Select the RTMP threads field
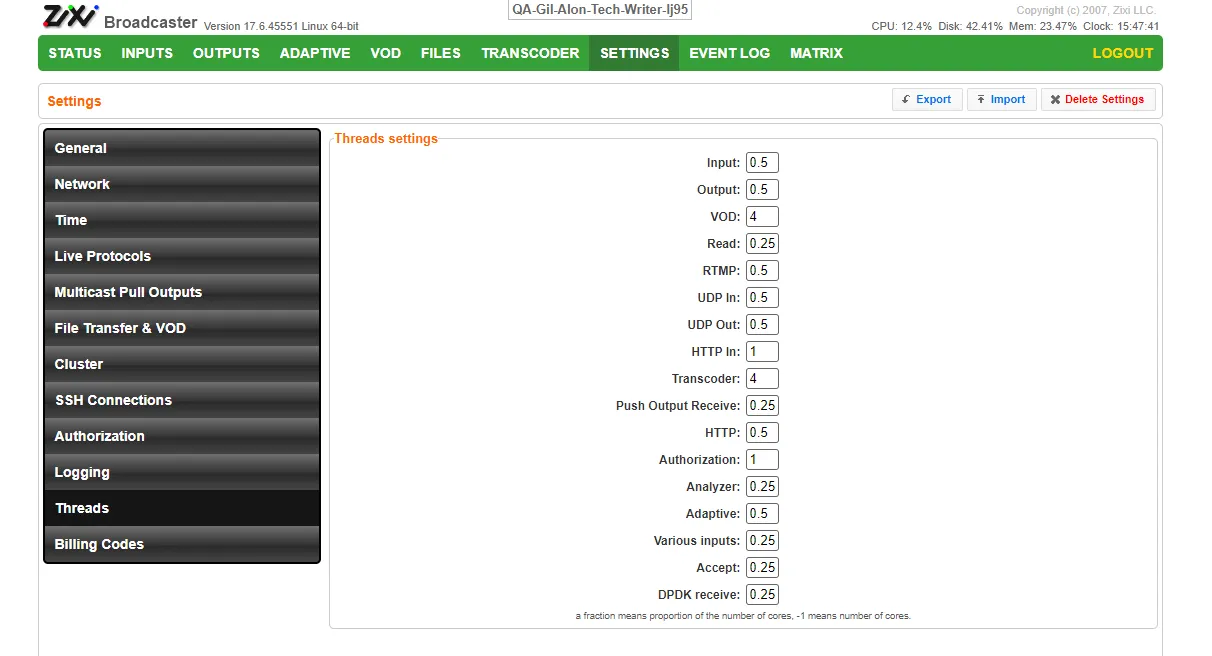 [762, 271]
